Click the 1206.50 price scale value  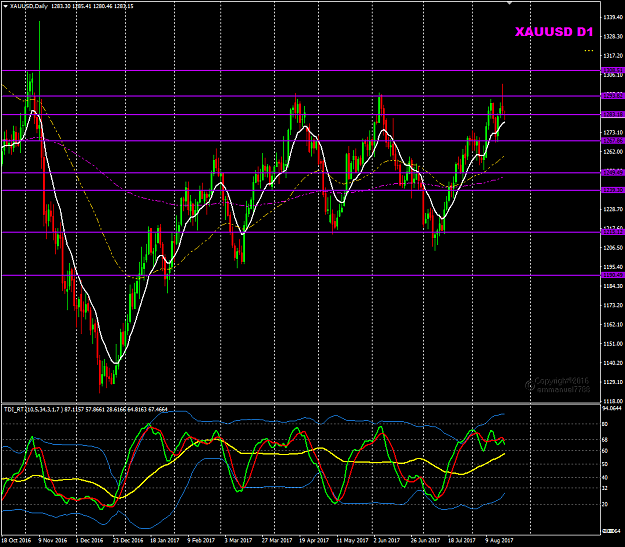613,248
